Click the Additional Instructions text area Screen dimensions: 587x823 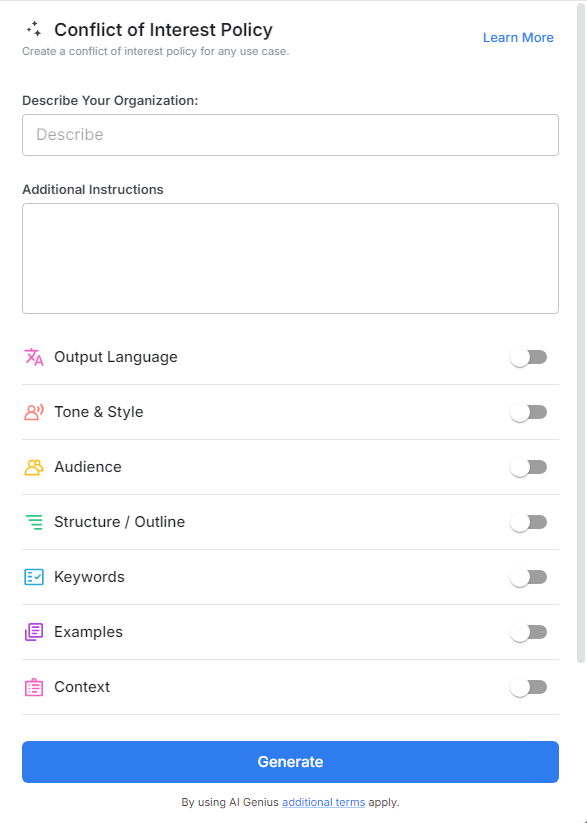(x=290, y=258)
